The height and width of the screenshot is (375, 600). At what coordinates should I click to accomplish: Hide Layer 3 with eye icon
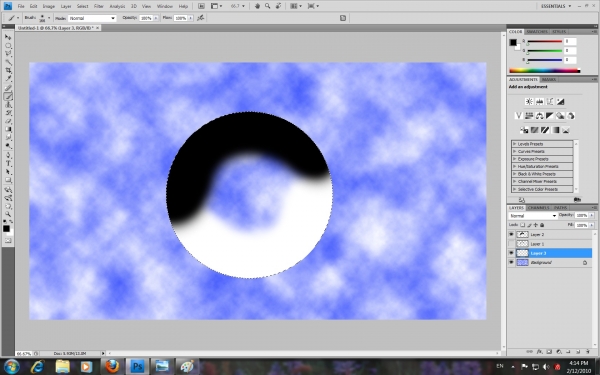pos(511,253)
